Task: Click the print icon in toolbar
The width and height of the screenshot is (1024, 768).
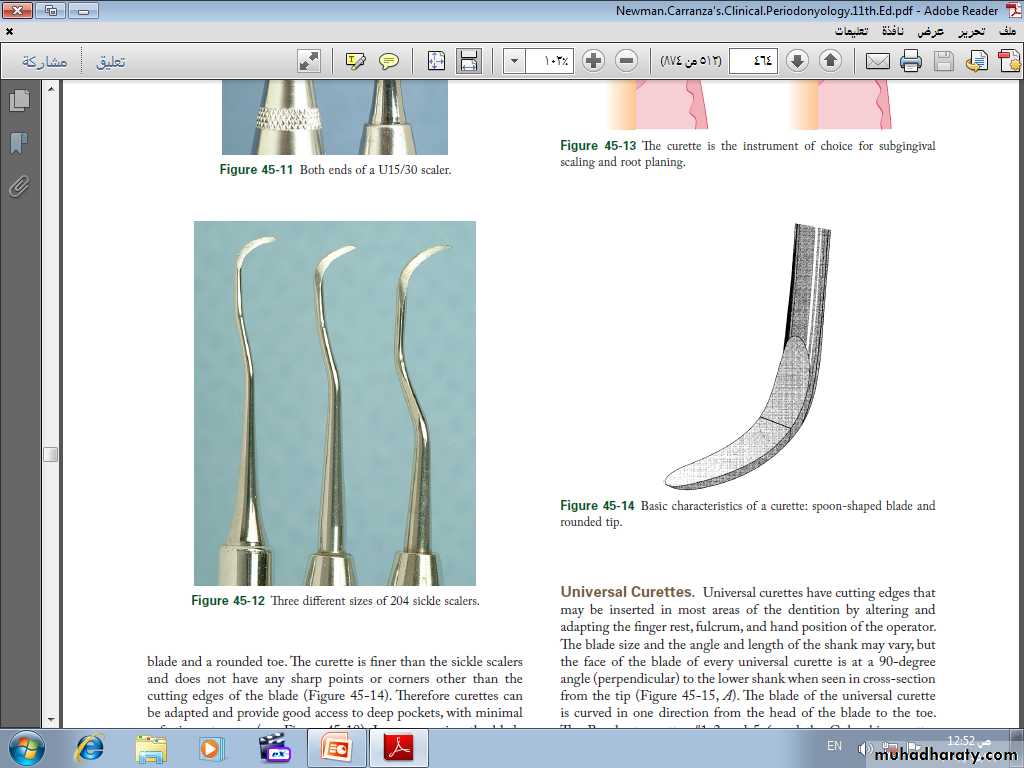Action: coord(910,61)
